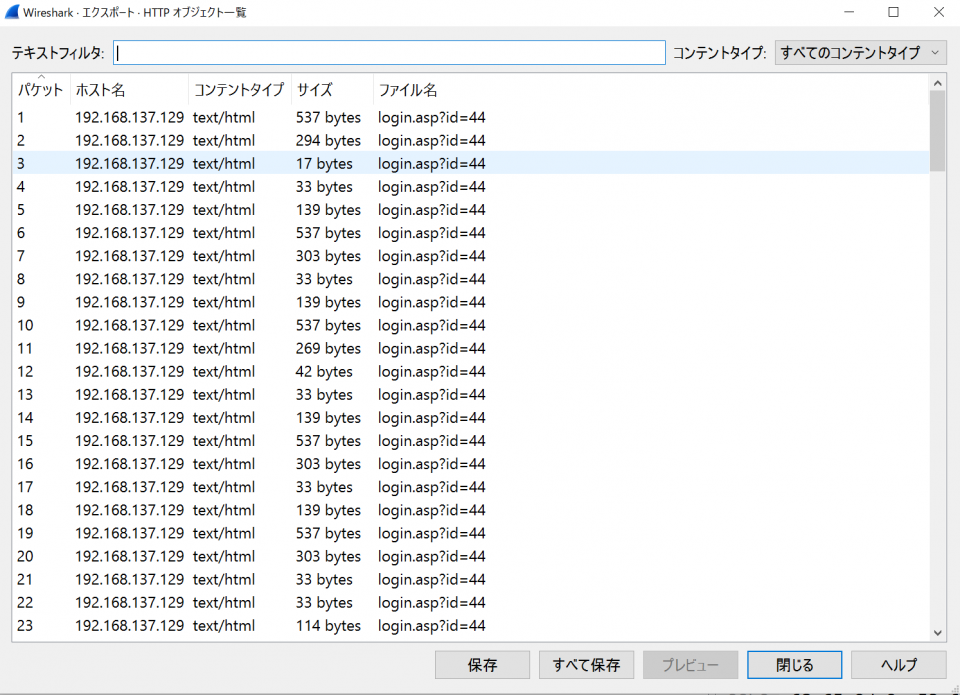This screenshot has height=695, width=960.
Task: Select packet 1 row number
Action: (x=21, y=118)
